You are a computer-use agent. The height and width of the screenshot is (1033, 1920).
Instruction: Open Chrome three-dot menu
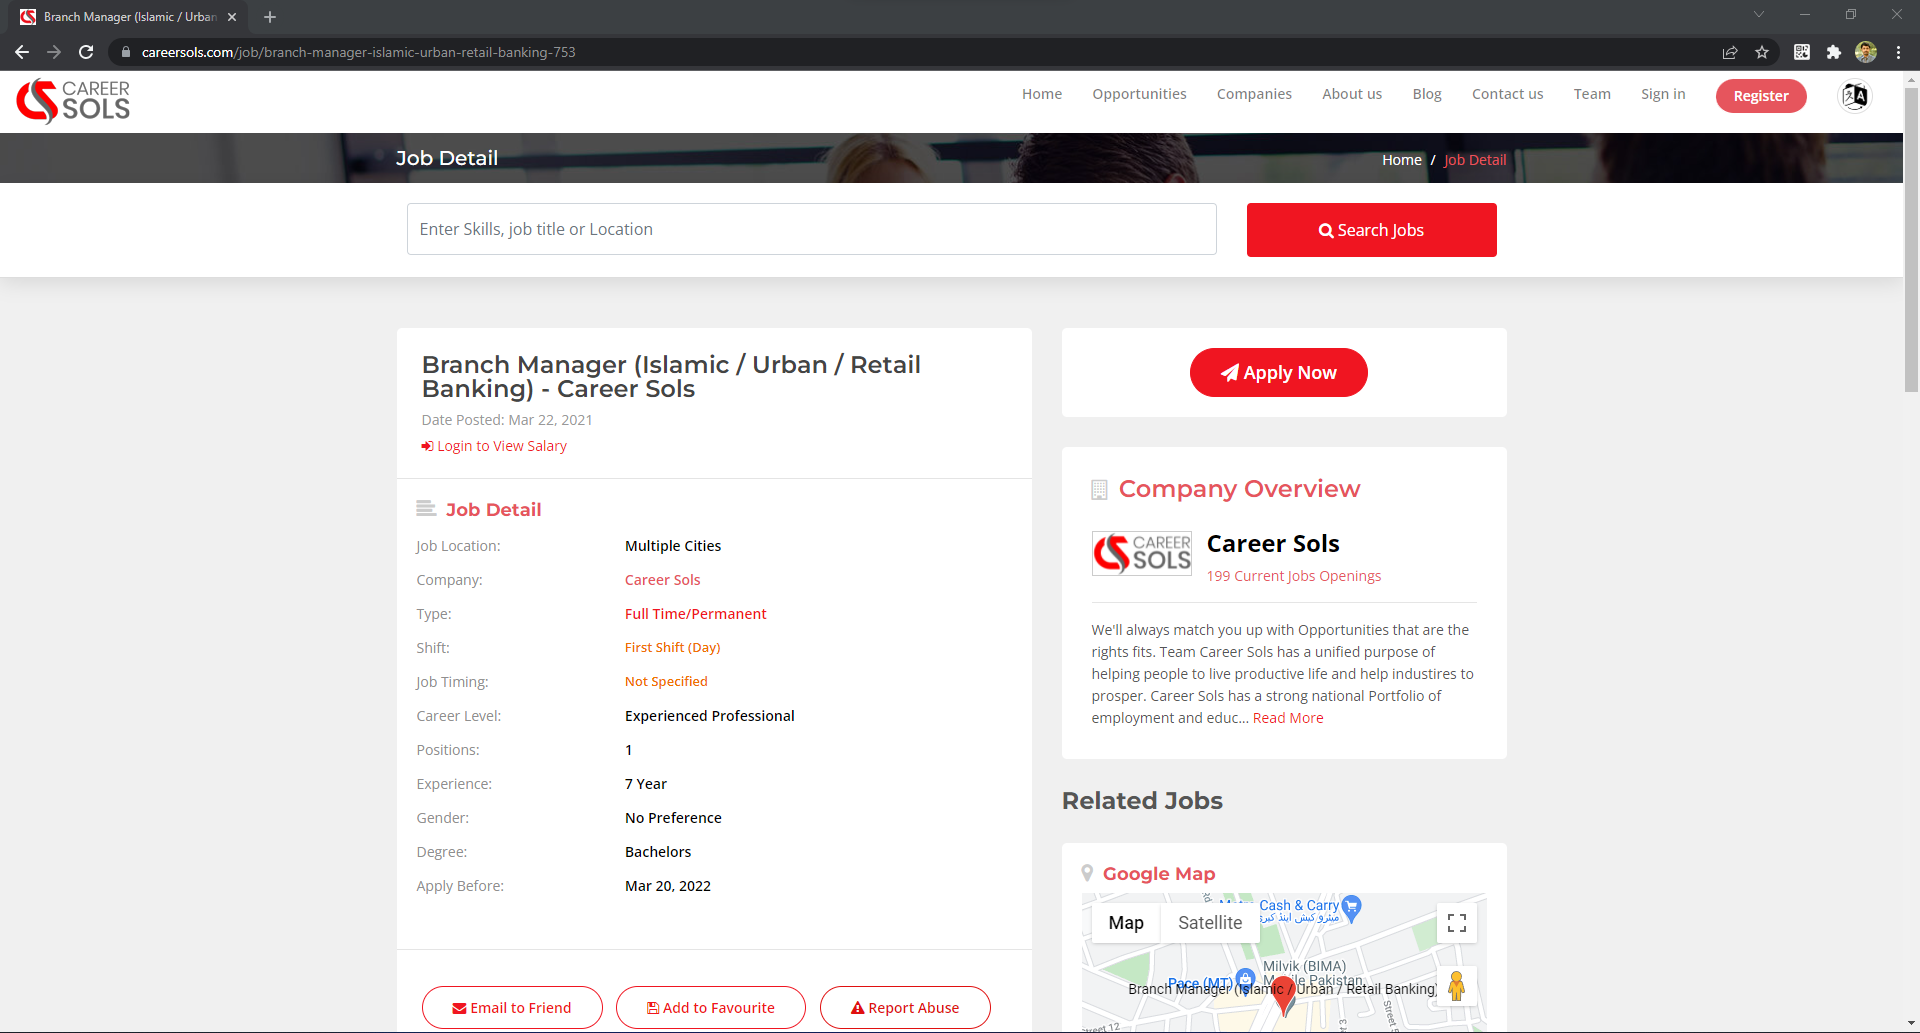coord(1898,52)
